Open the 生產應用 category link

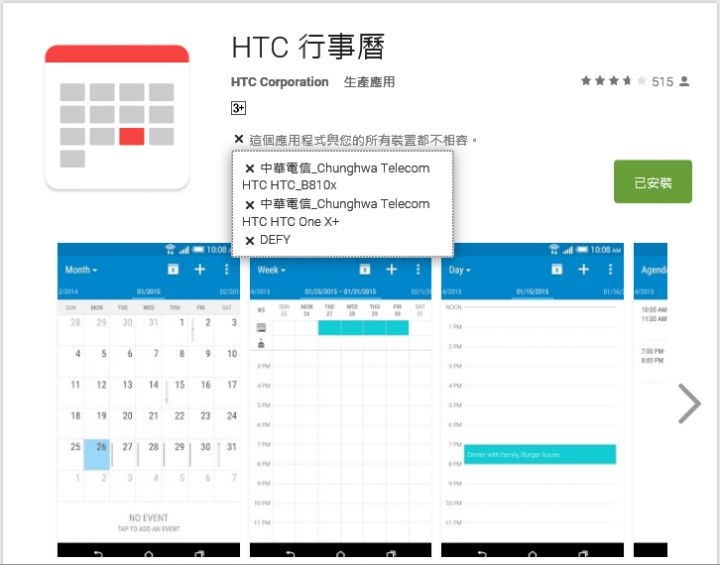point(369,82)
